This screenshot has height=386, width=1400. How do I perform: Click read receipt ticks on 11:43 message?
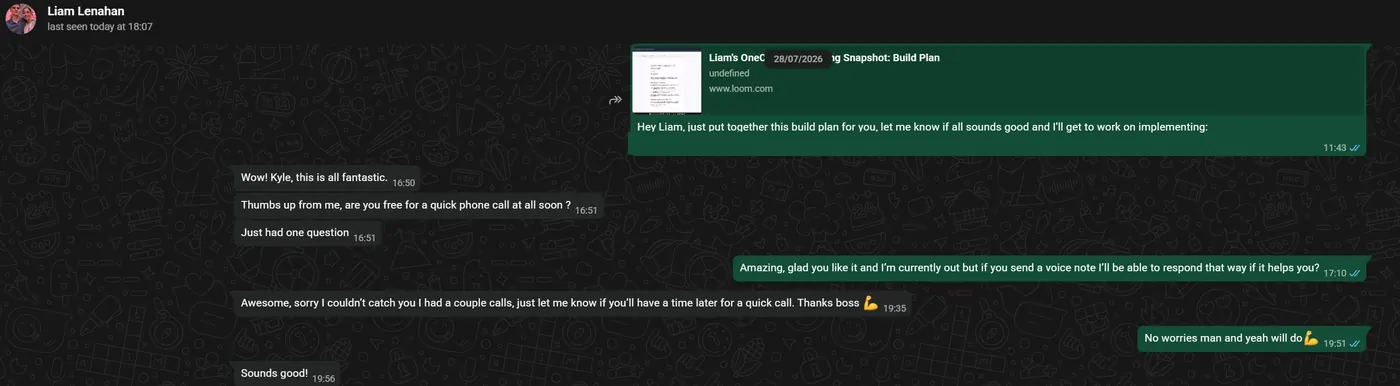coord(1355,148)
